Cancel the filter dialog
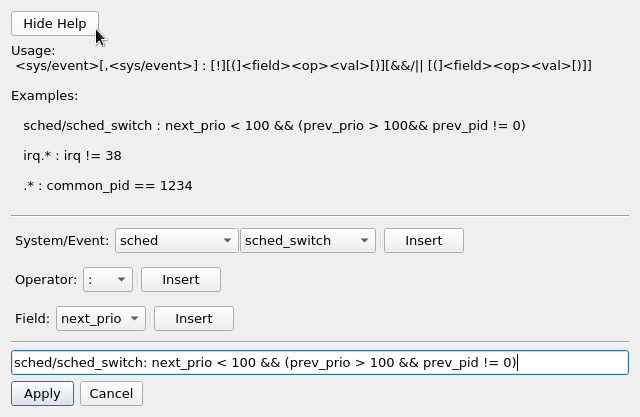The image size is (640, 417). pos(111,394)
